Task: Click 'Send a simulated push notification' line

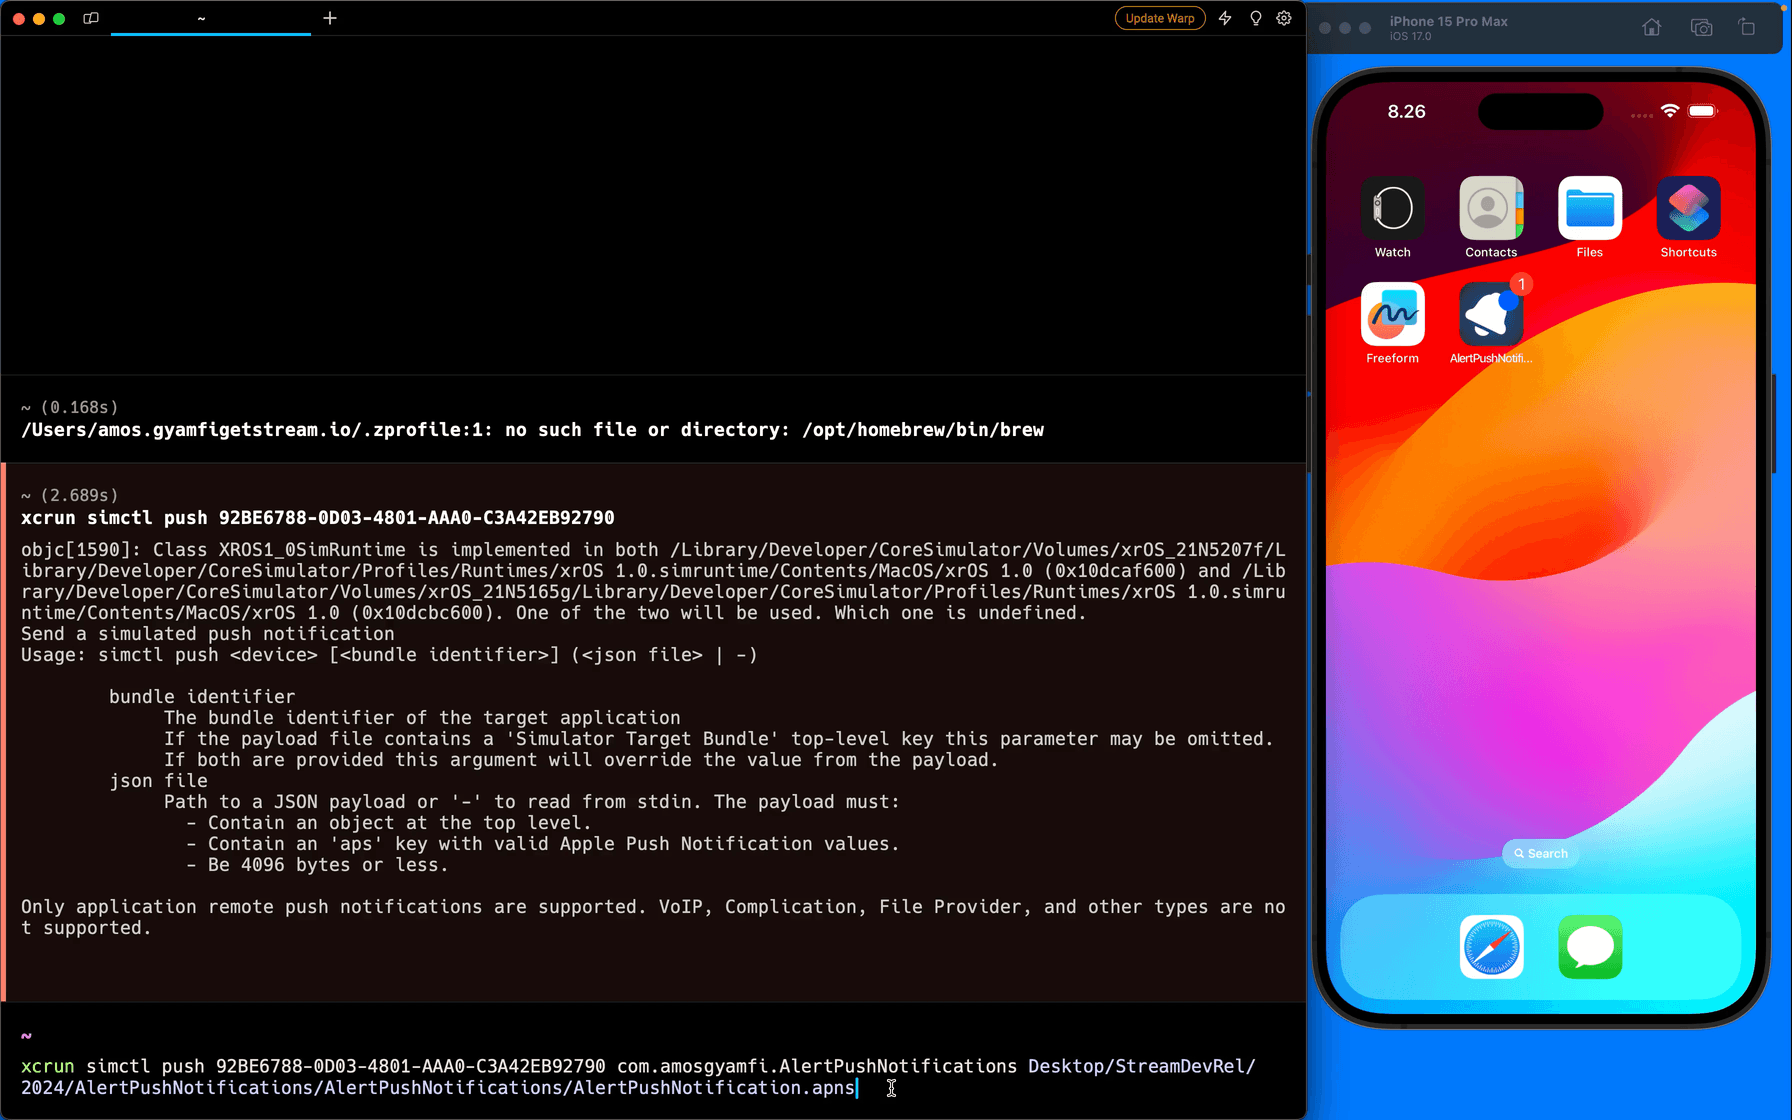Action: 208,634
